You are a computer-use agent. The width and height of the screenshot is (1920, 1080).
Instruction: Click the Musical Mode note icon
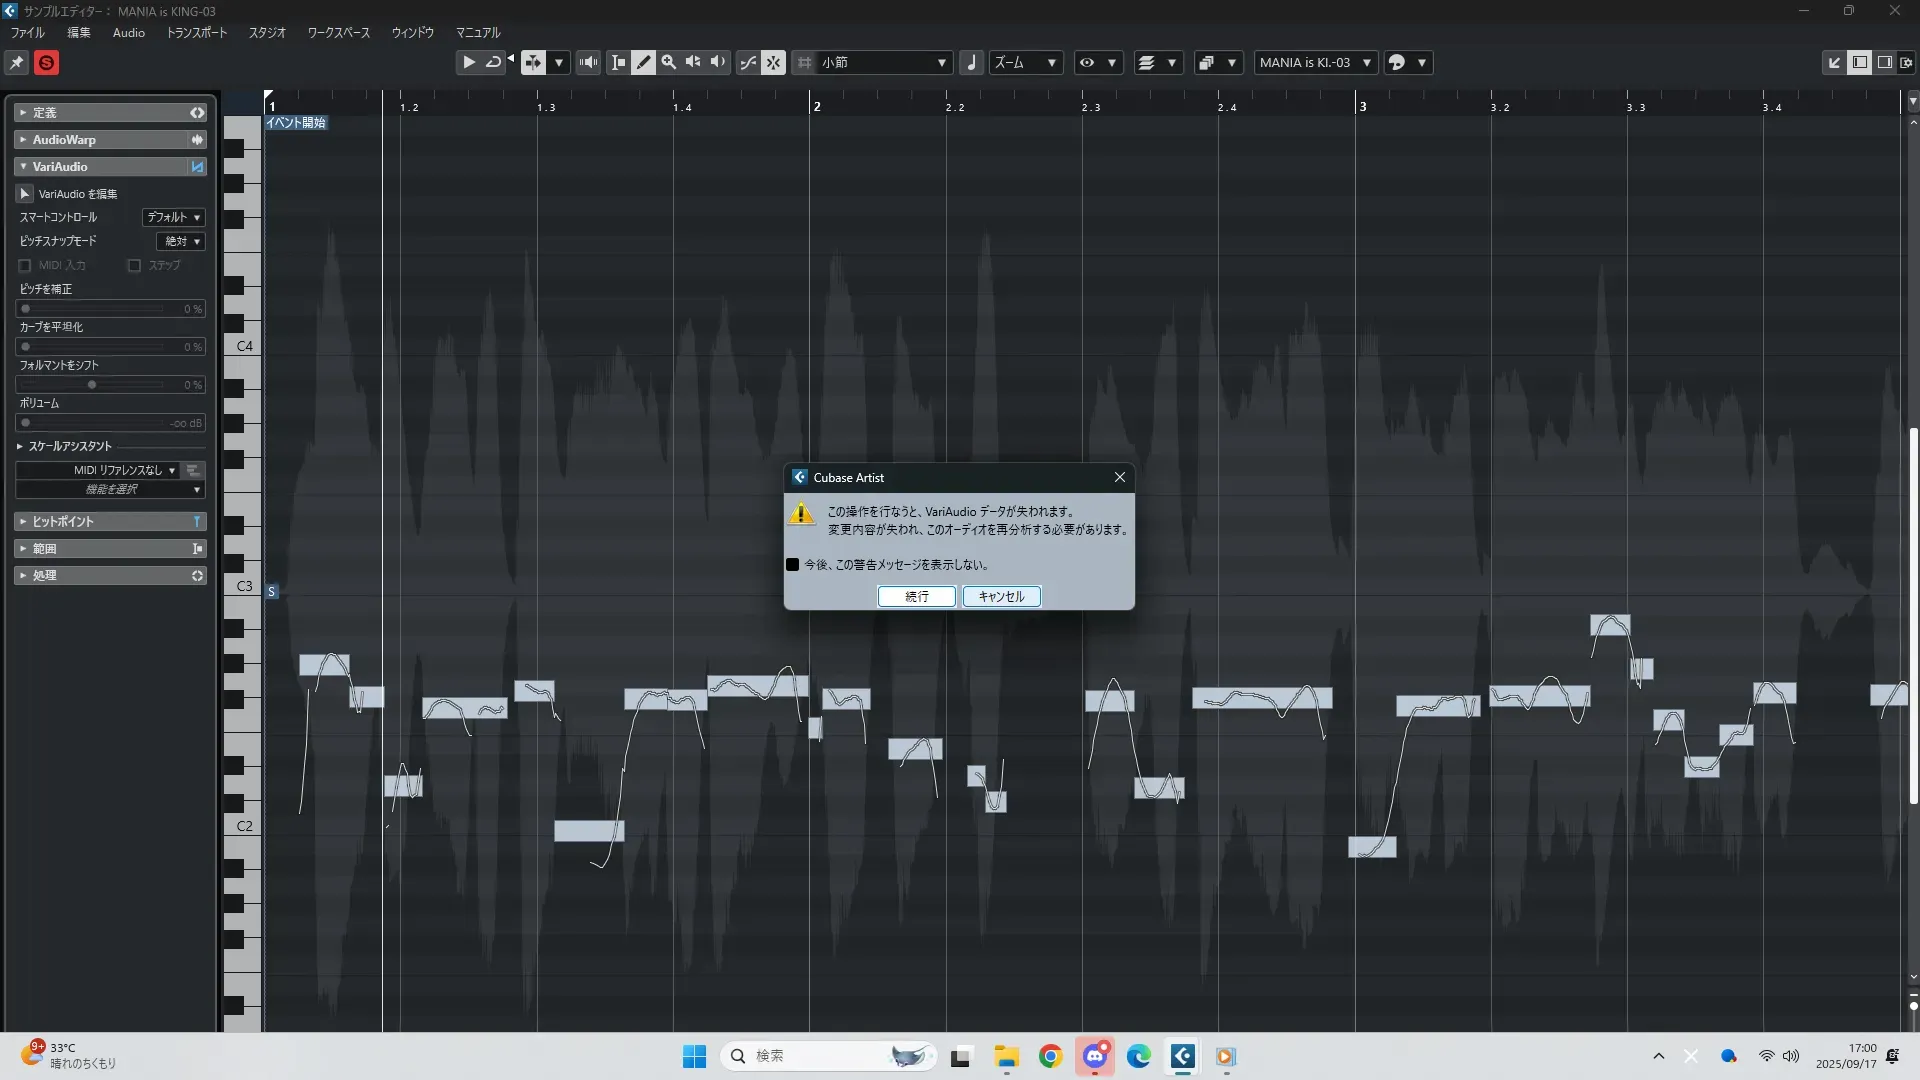[971, 62]
